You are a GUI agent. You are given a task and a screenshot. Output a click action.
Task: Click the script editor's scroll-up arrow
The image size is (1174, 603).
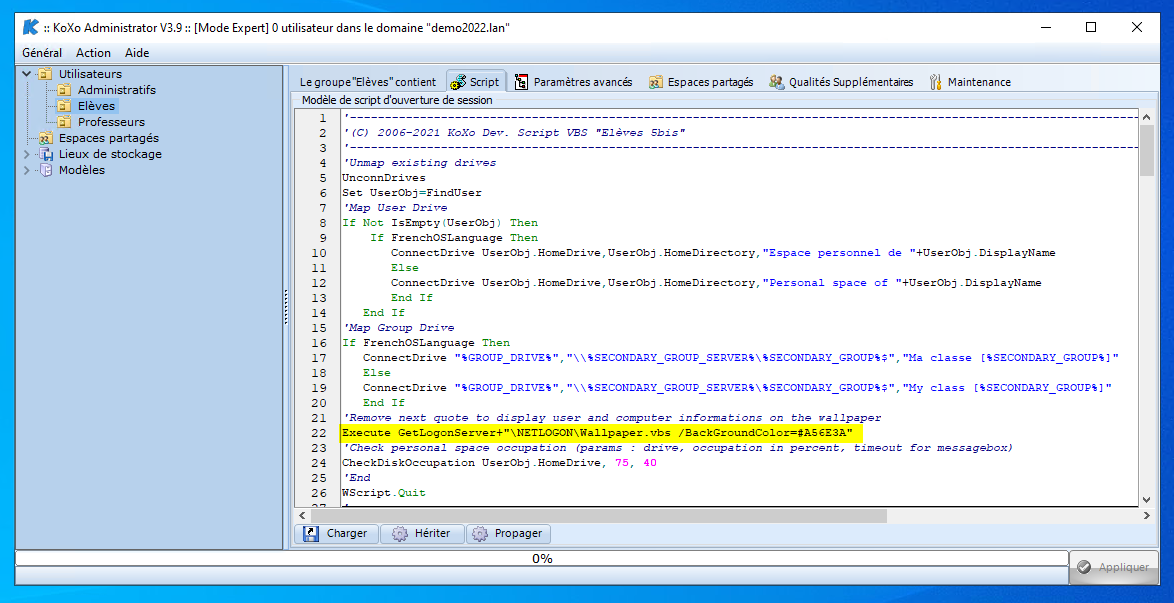pos(1146,117)
